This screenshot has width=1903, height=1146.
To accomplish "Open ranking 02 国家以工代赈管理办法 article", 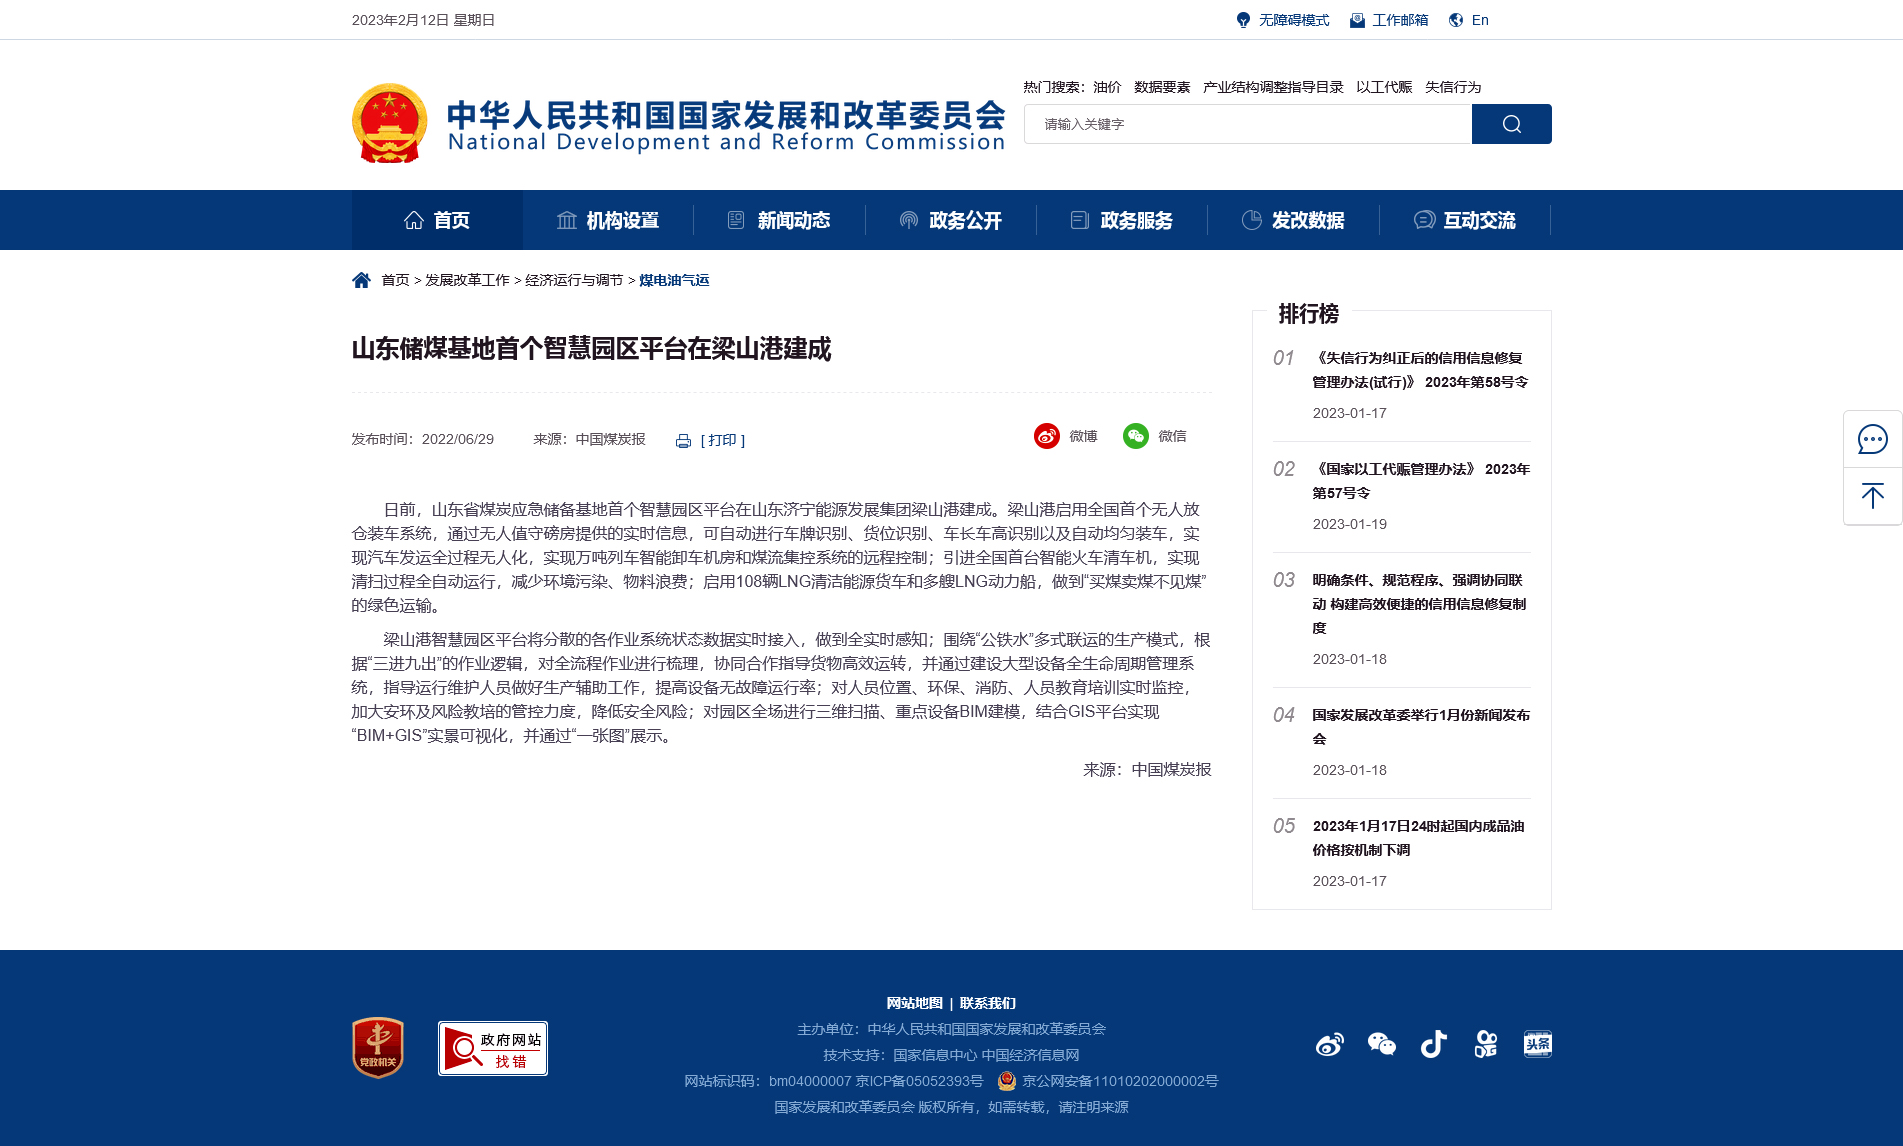I will tap(1421, 481).
